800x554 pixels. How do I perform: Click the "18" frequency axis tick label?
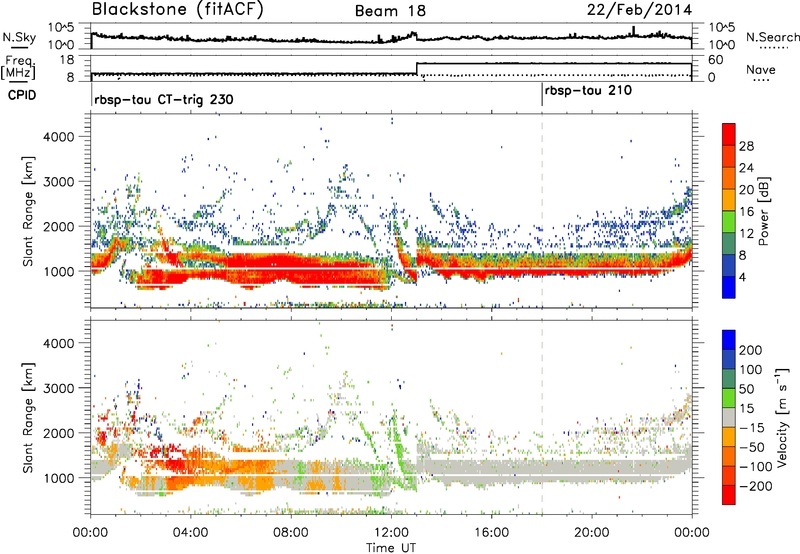(67, 60)
